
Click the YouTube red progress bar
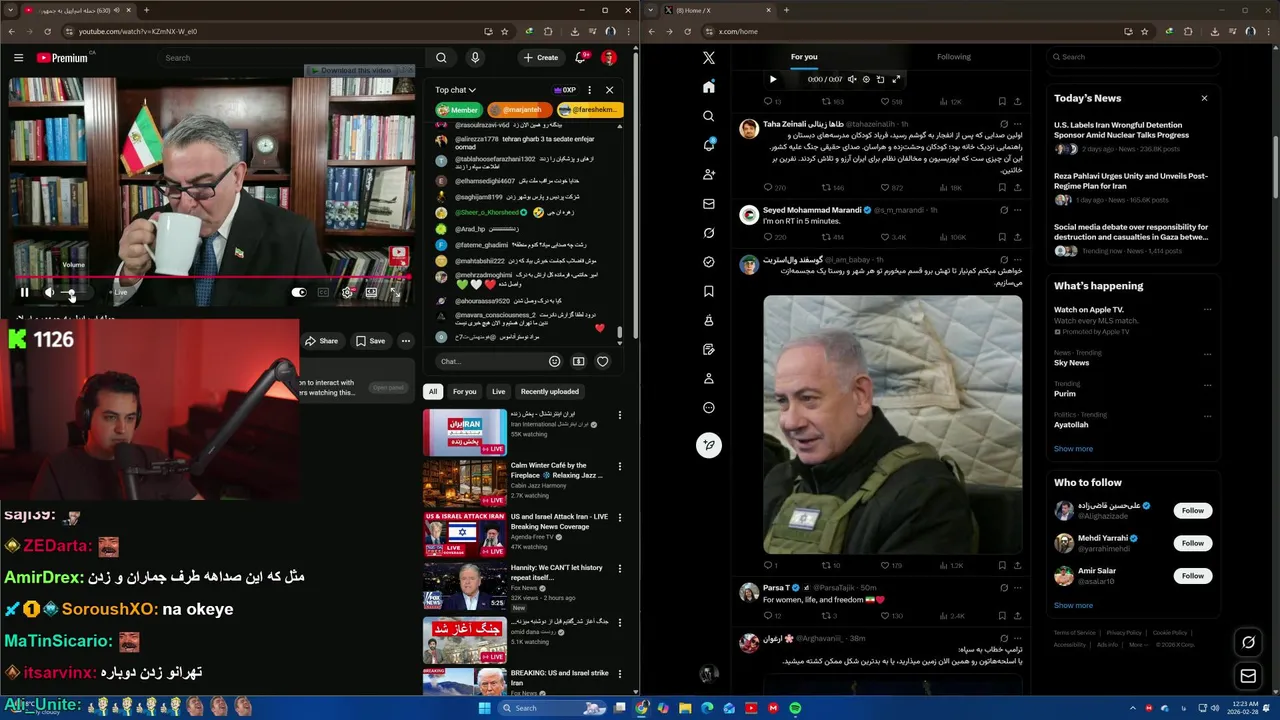point(212,278)
